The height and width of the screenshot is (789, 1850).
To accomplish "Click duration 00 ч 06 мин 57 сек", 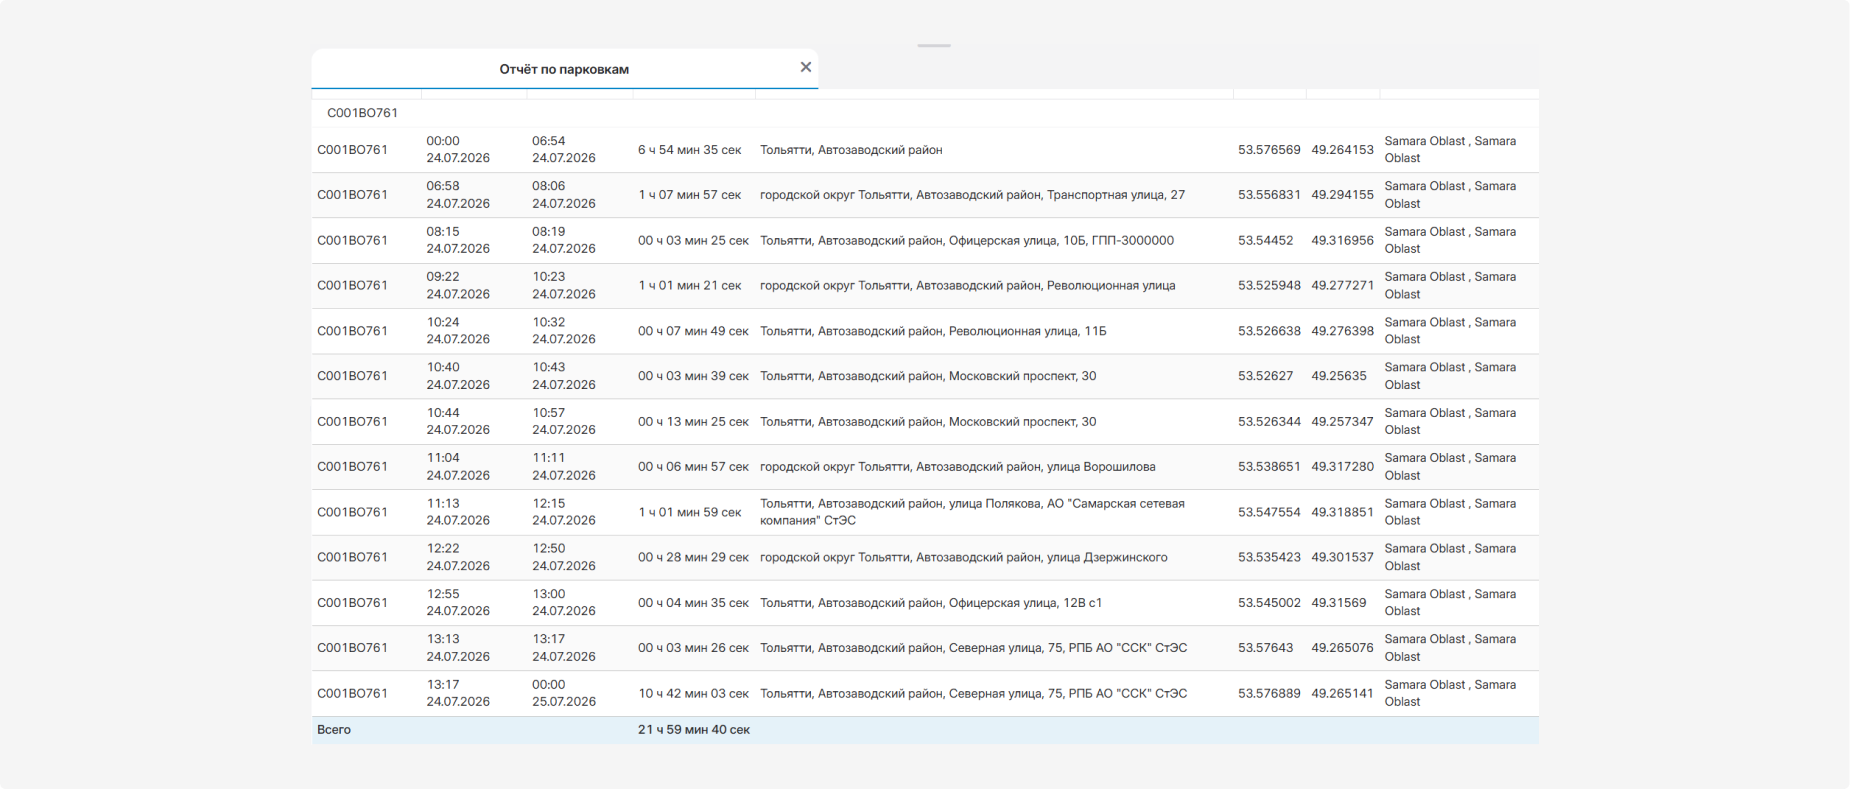I will pos(693,467).
